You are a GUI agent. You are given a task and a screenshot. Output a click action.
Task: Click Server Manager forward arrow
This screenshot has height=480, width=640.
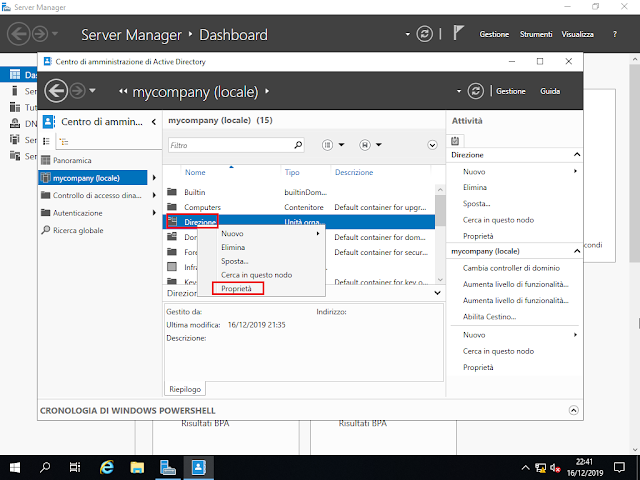(40, 34)
